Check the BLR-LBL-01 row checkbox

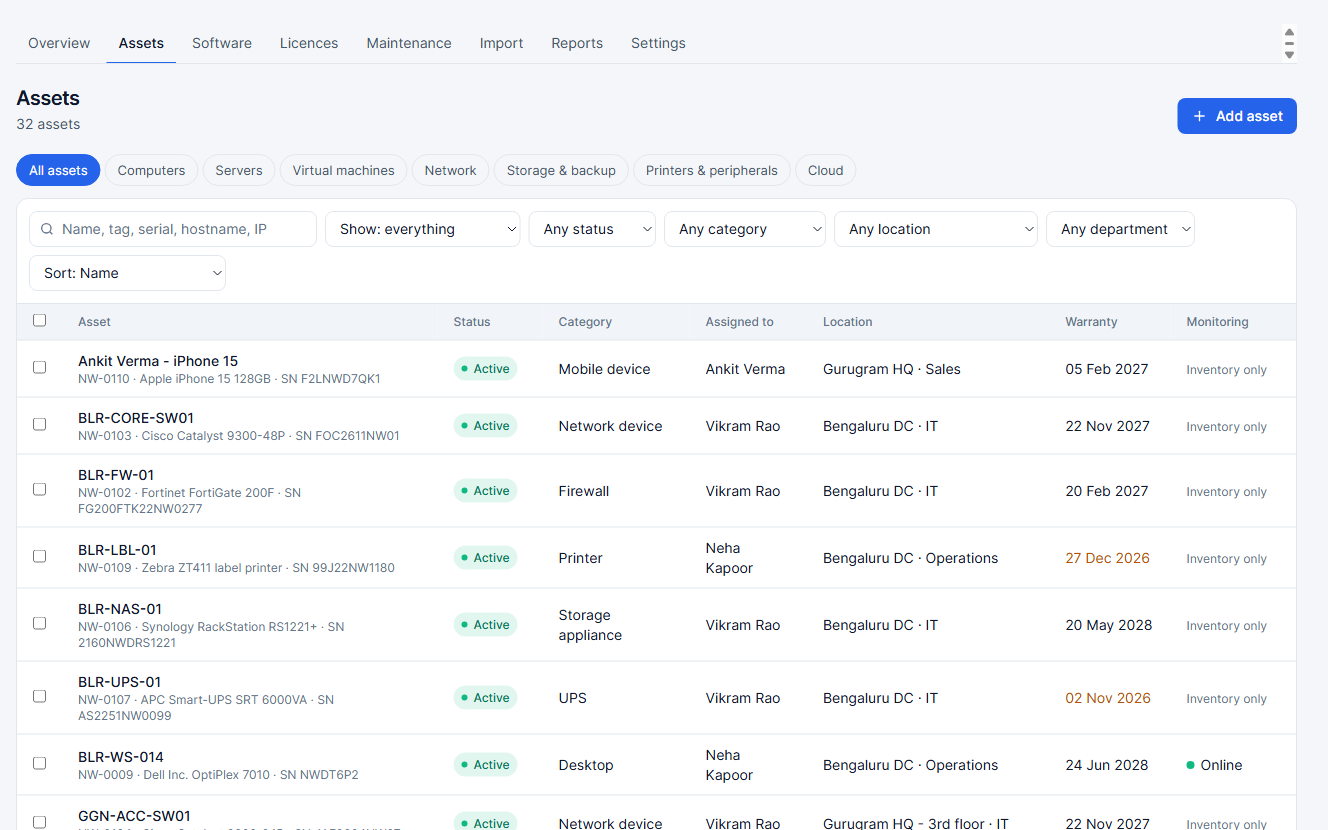point(40,557)
